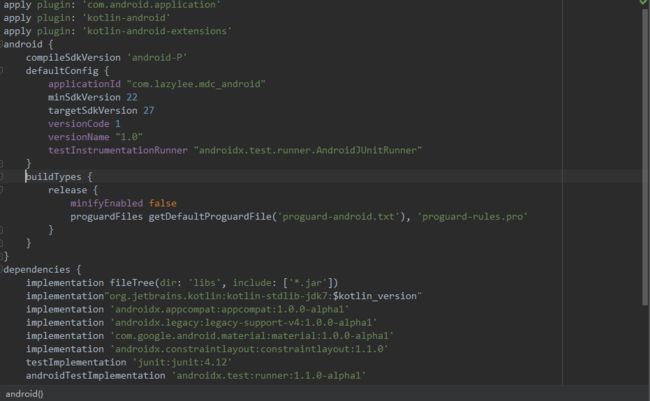
Task: Collapse the buildTypes block fold marker
Action: point(2,177)
